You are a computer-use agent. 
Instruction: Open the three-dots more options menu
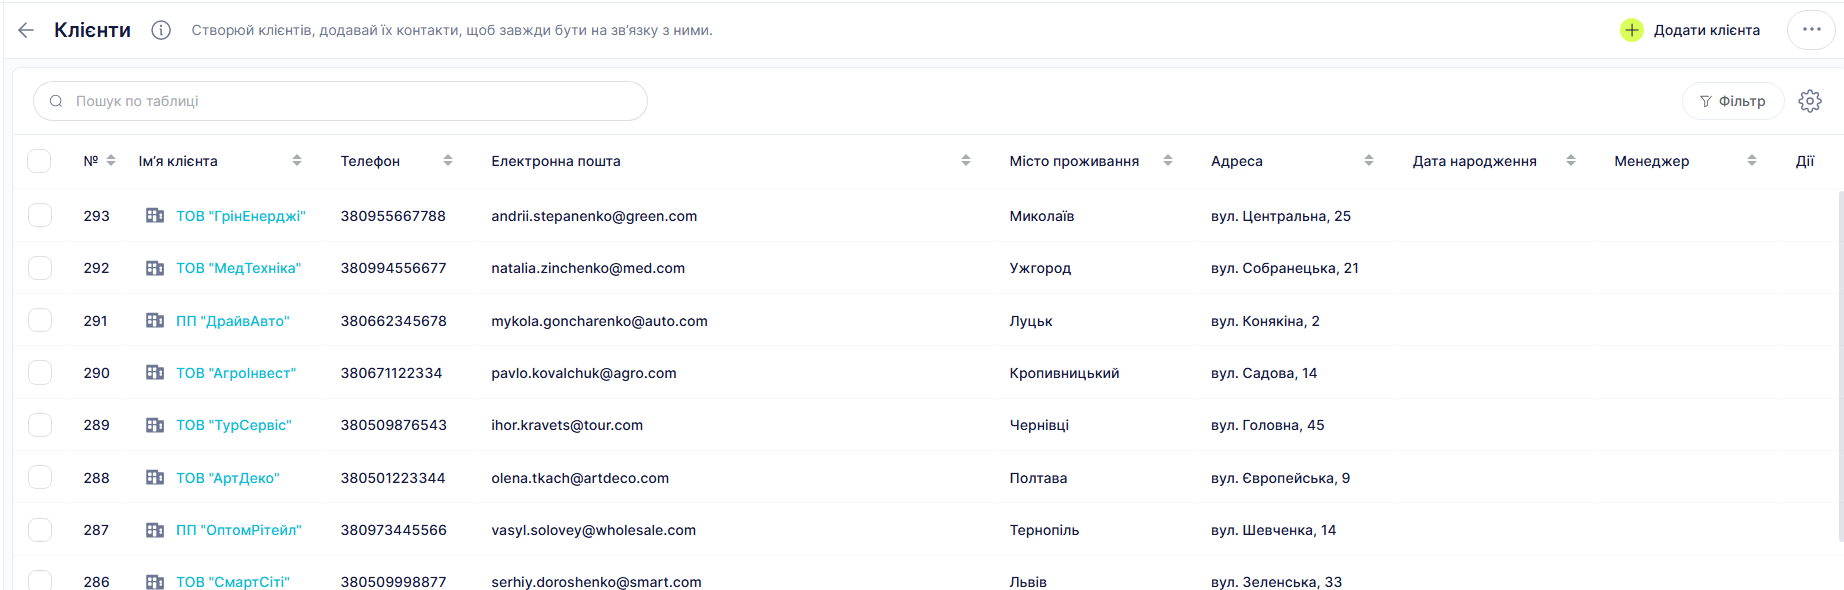[x=1811, y=30]
